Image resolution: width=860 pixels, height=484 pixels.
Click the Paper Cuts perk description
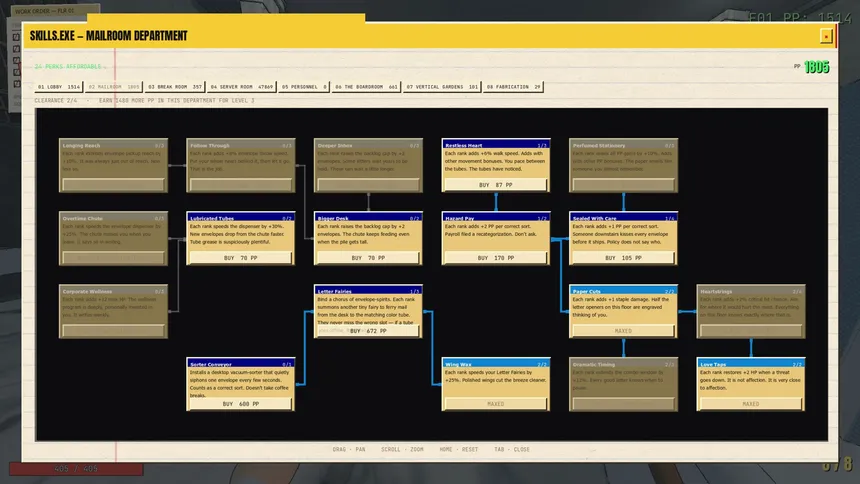(621, 307)
